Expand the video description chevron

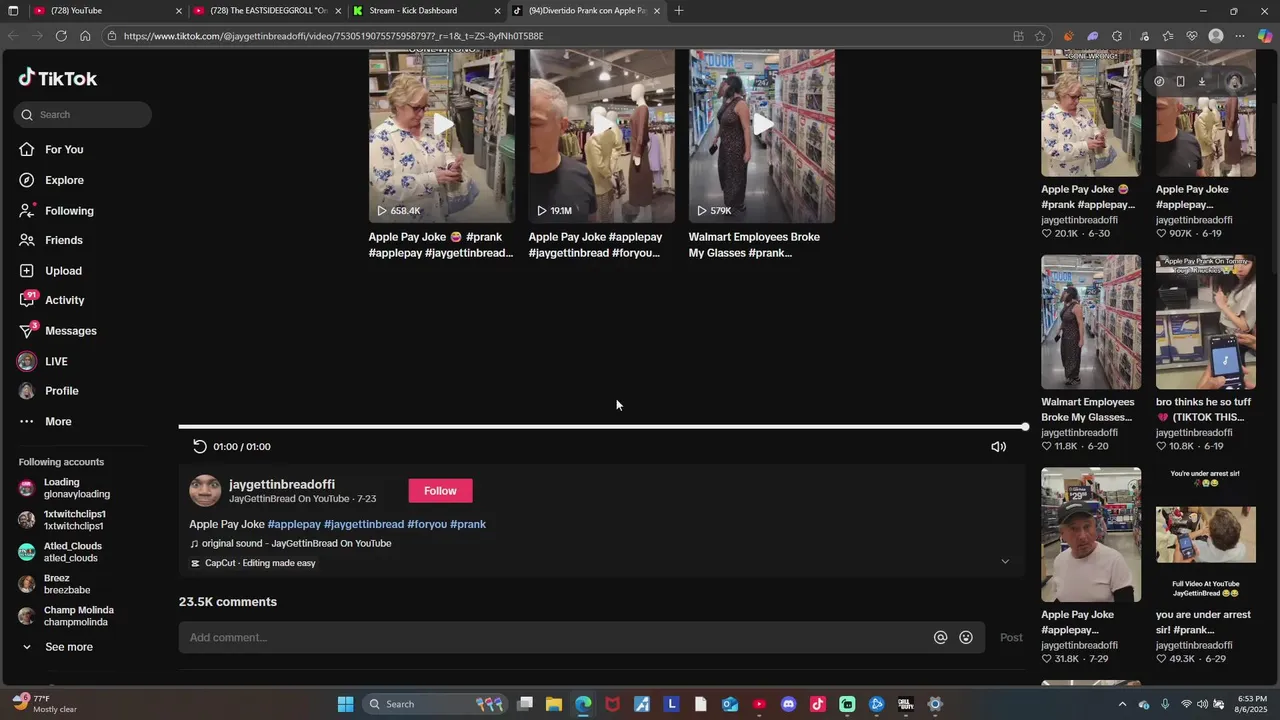[x=1005, y=562]
